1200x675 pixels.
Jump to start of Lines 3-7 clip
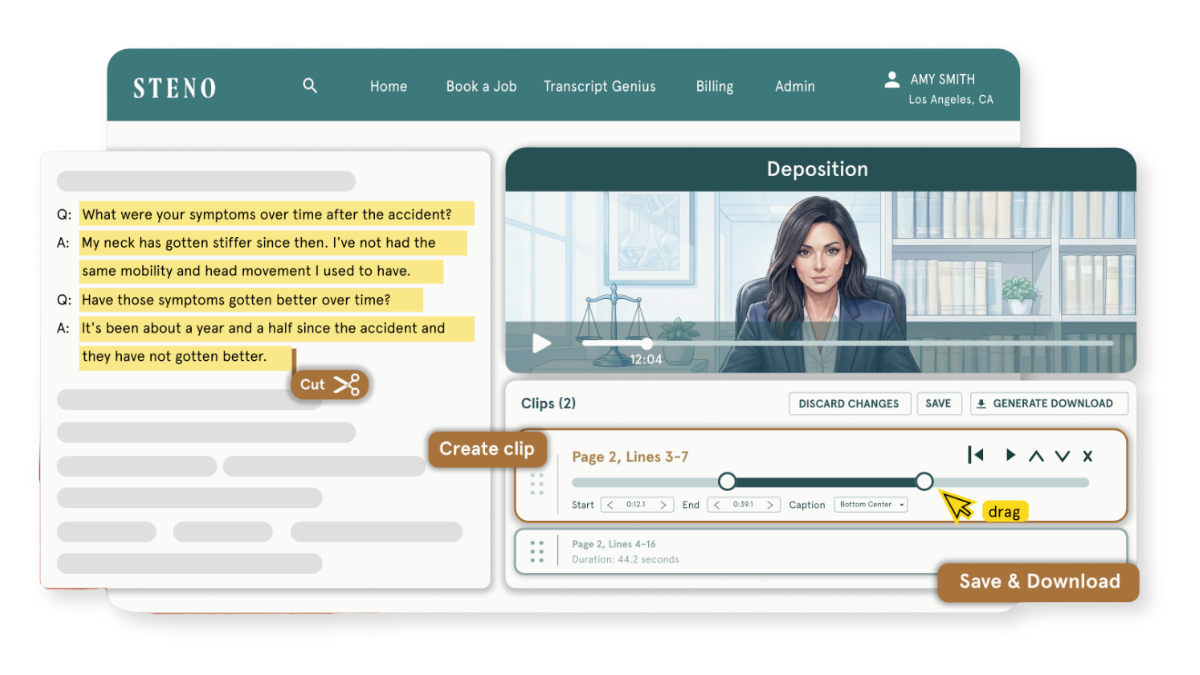pyautogui.click(x=975, y=455)
